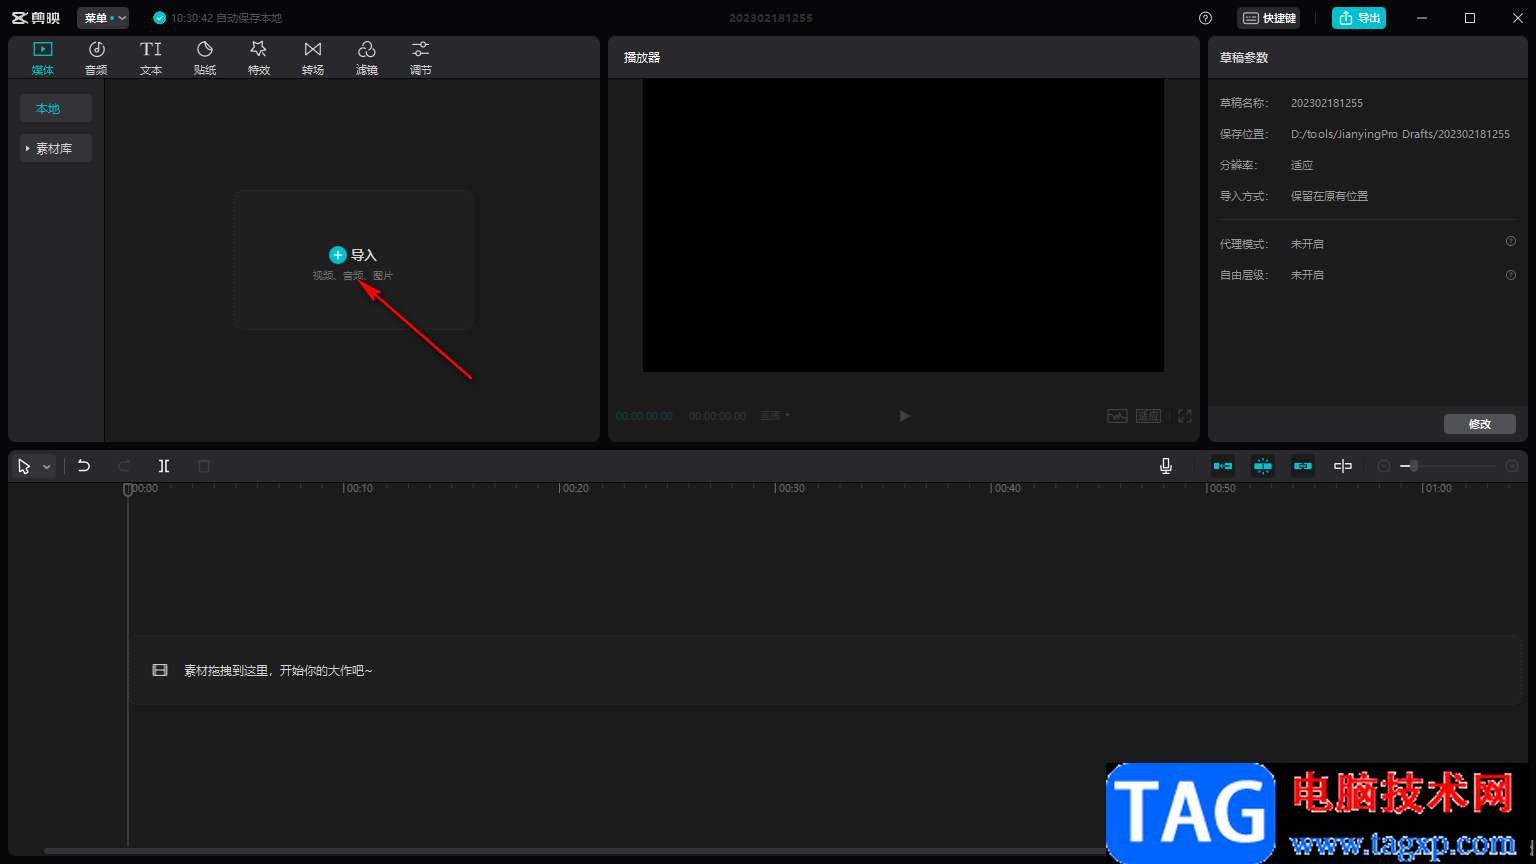Viewport: 1536px width, 864px height.
Task: Split the clip at the playhead
Action: click(x=164, y=466)
